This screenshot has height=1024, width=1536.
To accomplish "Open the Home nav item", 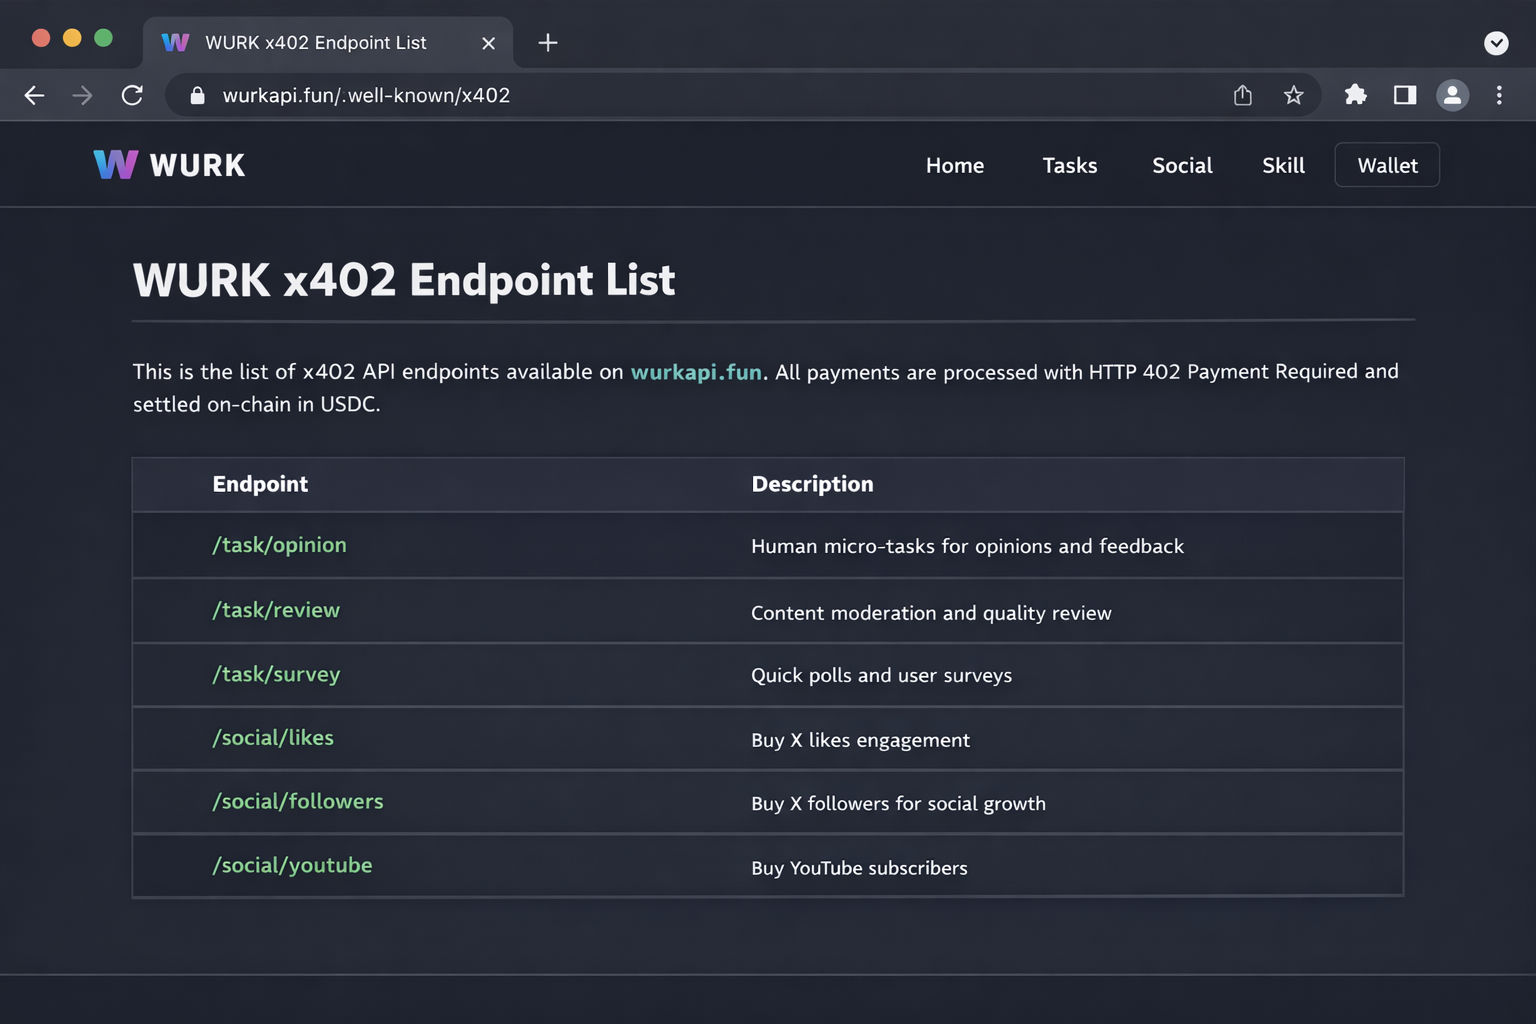I will point(955,165).
